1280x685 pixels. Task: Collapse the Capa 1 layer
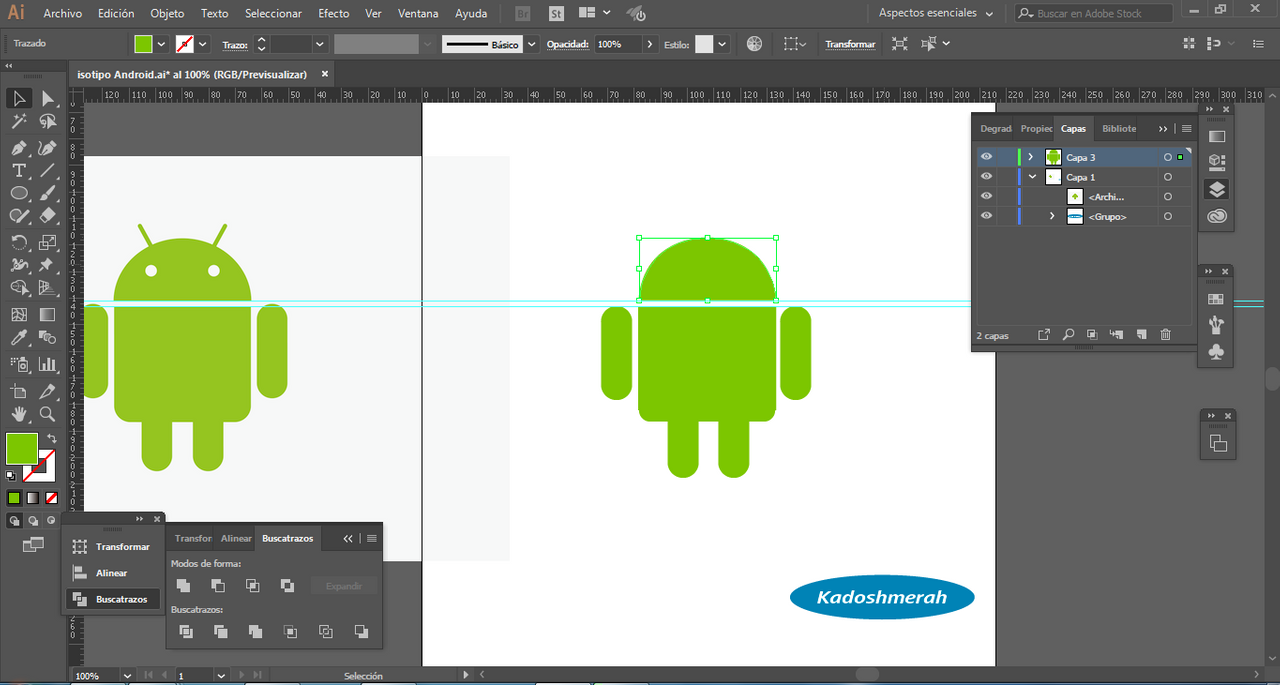pos(1032,177)
